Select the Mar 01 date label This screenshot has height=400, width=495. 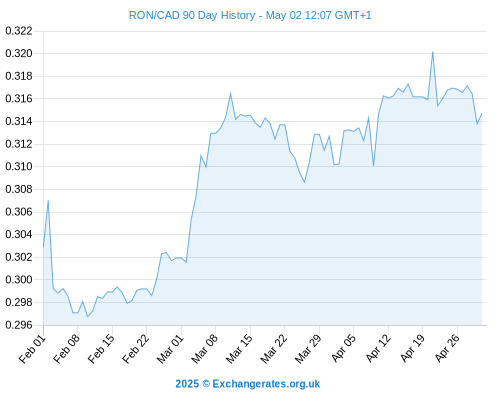171,349
